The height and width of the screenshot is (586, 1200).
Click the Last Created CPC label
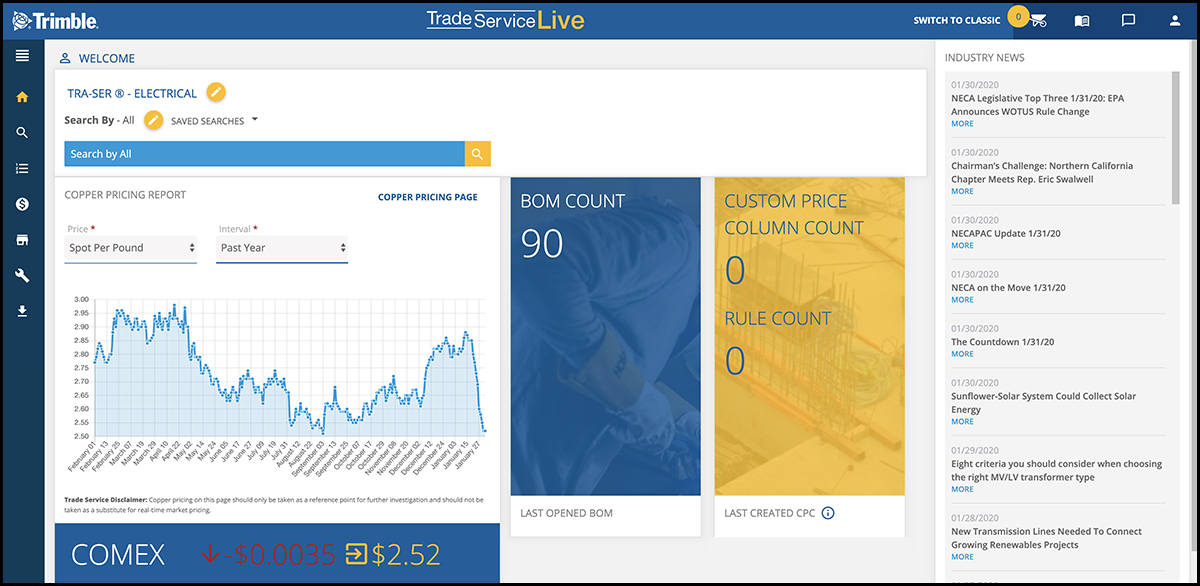770,513
